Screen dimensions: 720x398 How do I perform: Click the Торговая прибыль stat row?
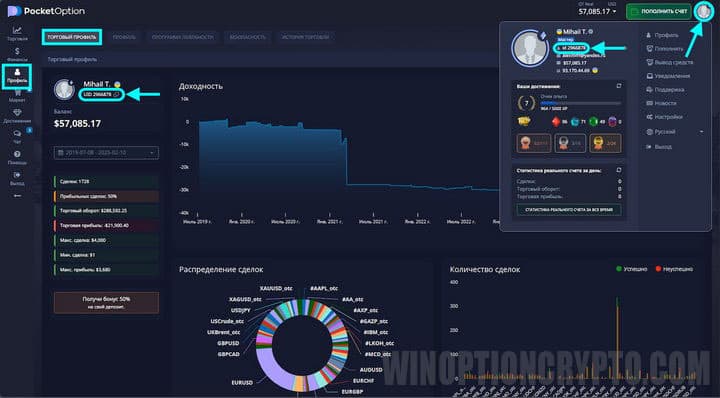[x=107, y=226]
